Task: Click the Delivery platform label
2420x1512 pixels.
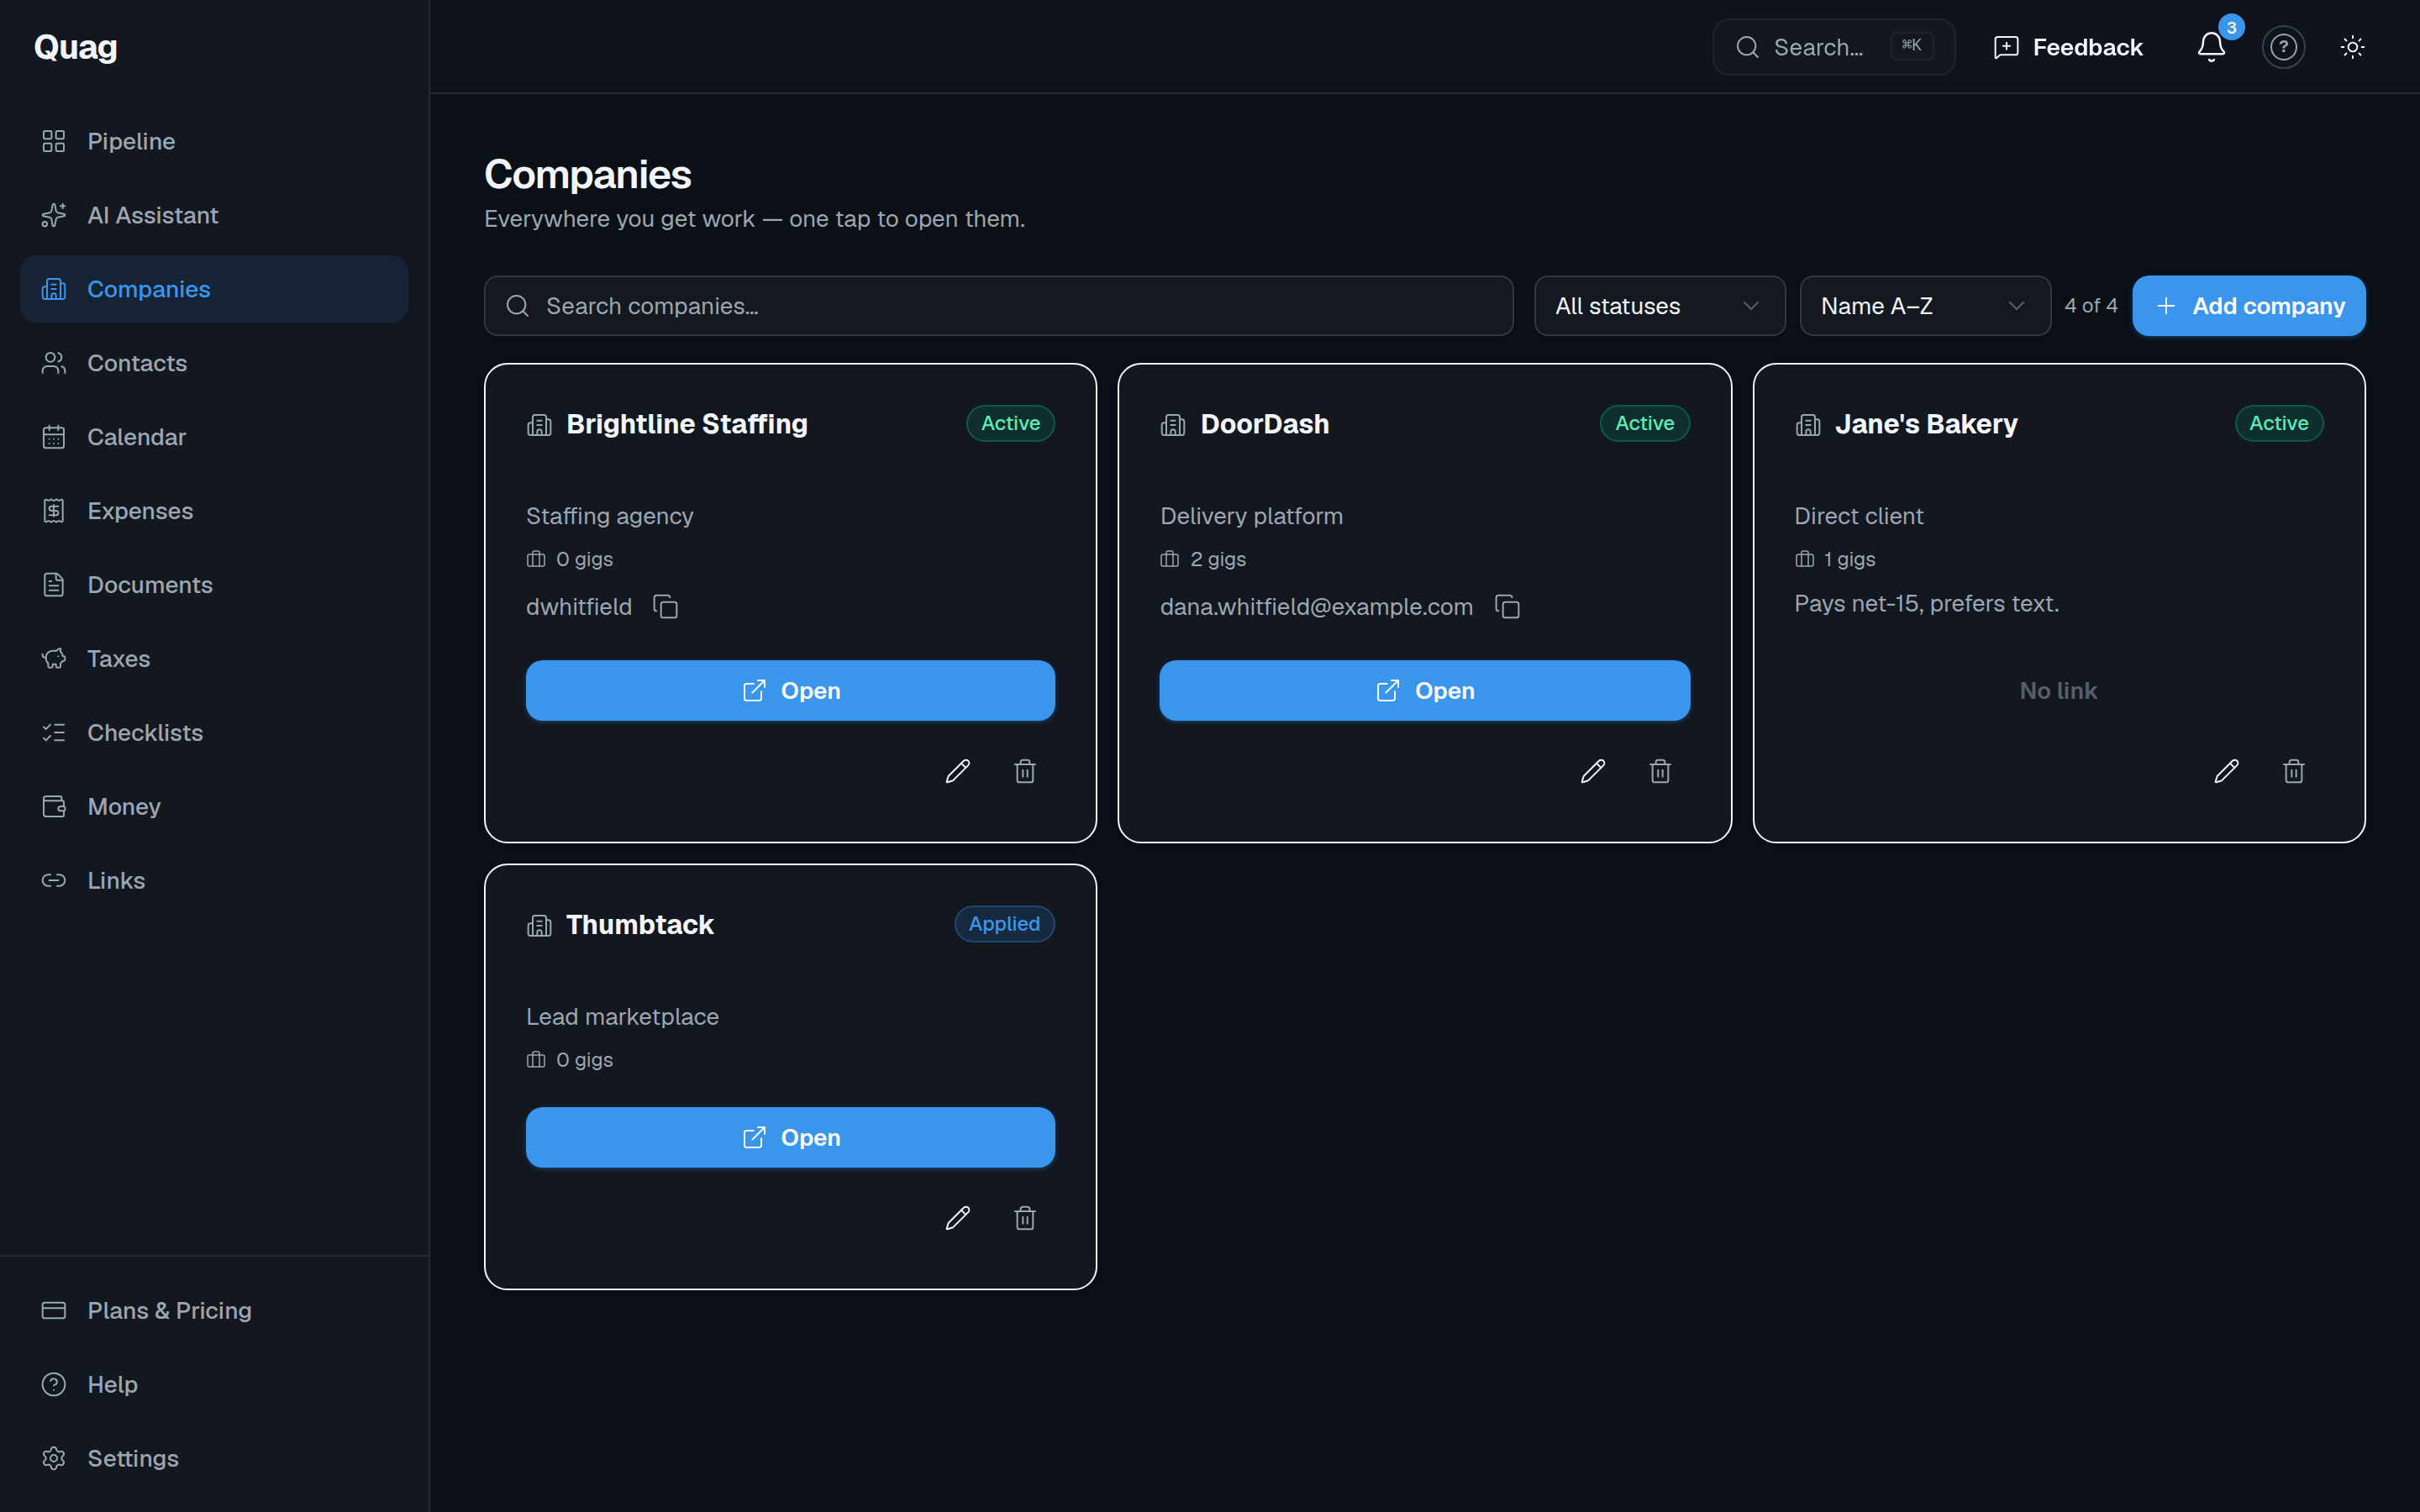Action: tap(1251, 516)
